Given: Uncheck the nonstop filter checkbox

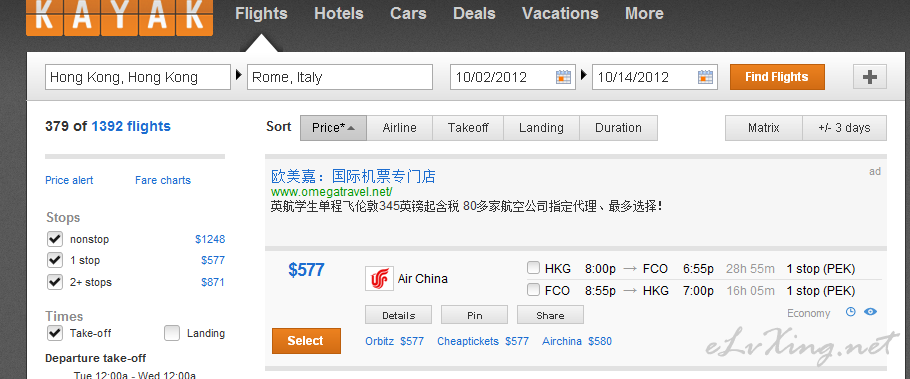Looking at the screenshot, I should pos(55,239).
